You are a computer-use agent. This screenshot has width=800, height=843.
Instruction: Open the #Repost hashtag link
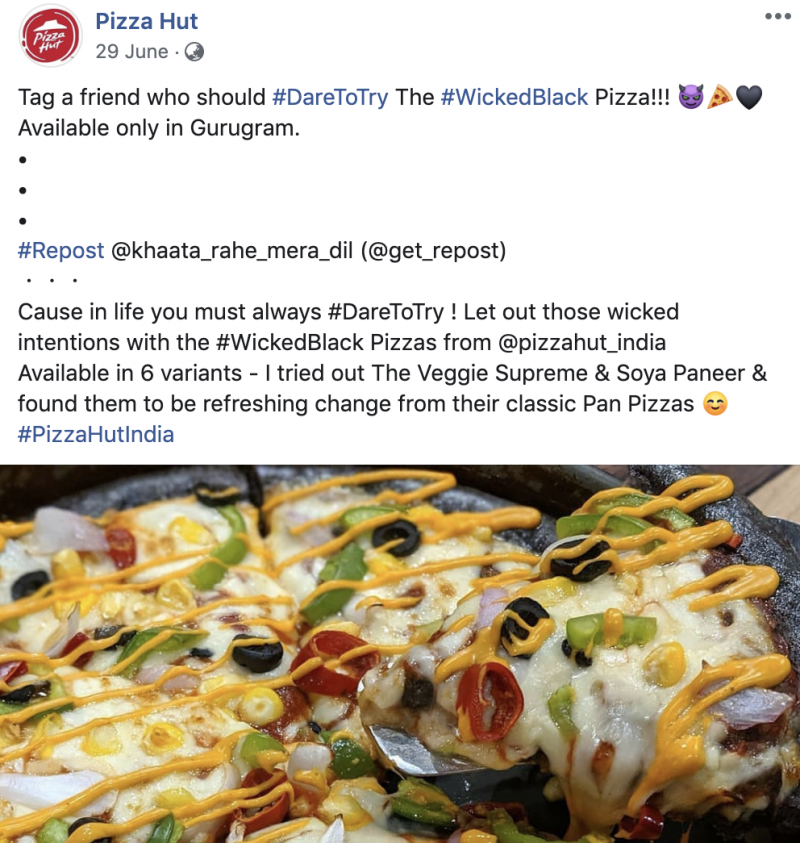(x=61, y=251)
